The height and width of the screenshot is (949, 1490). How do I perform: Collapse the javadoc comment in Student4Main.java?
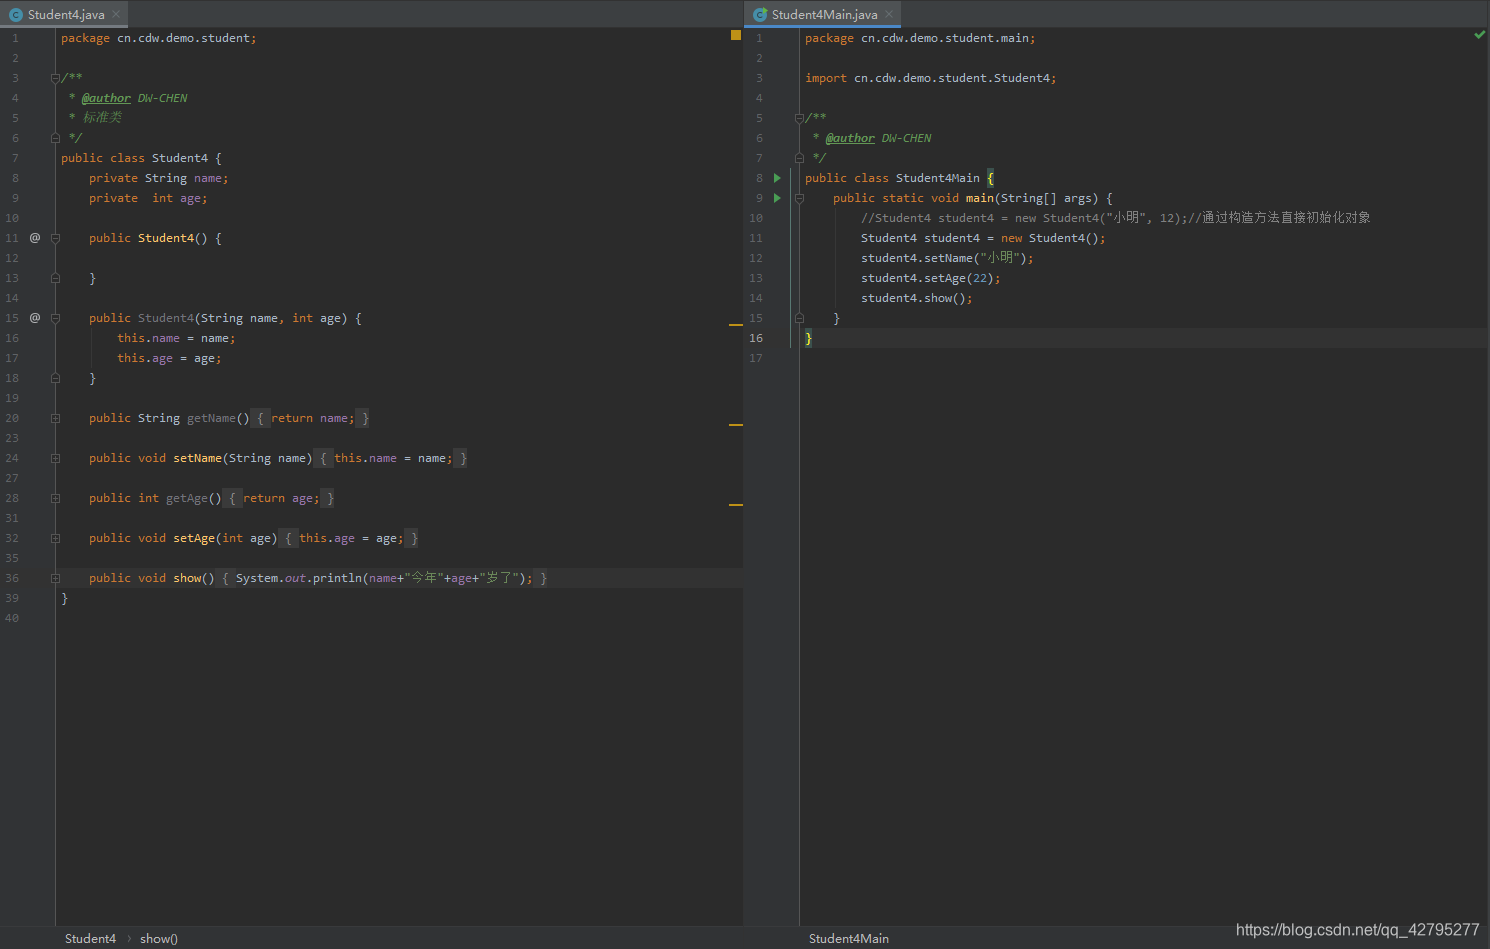click(799, 118)
